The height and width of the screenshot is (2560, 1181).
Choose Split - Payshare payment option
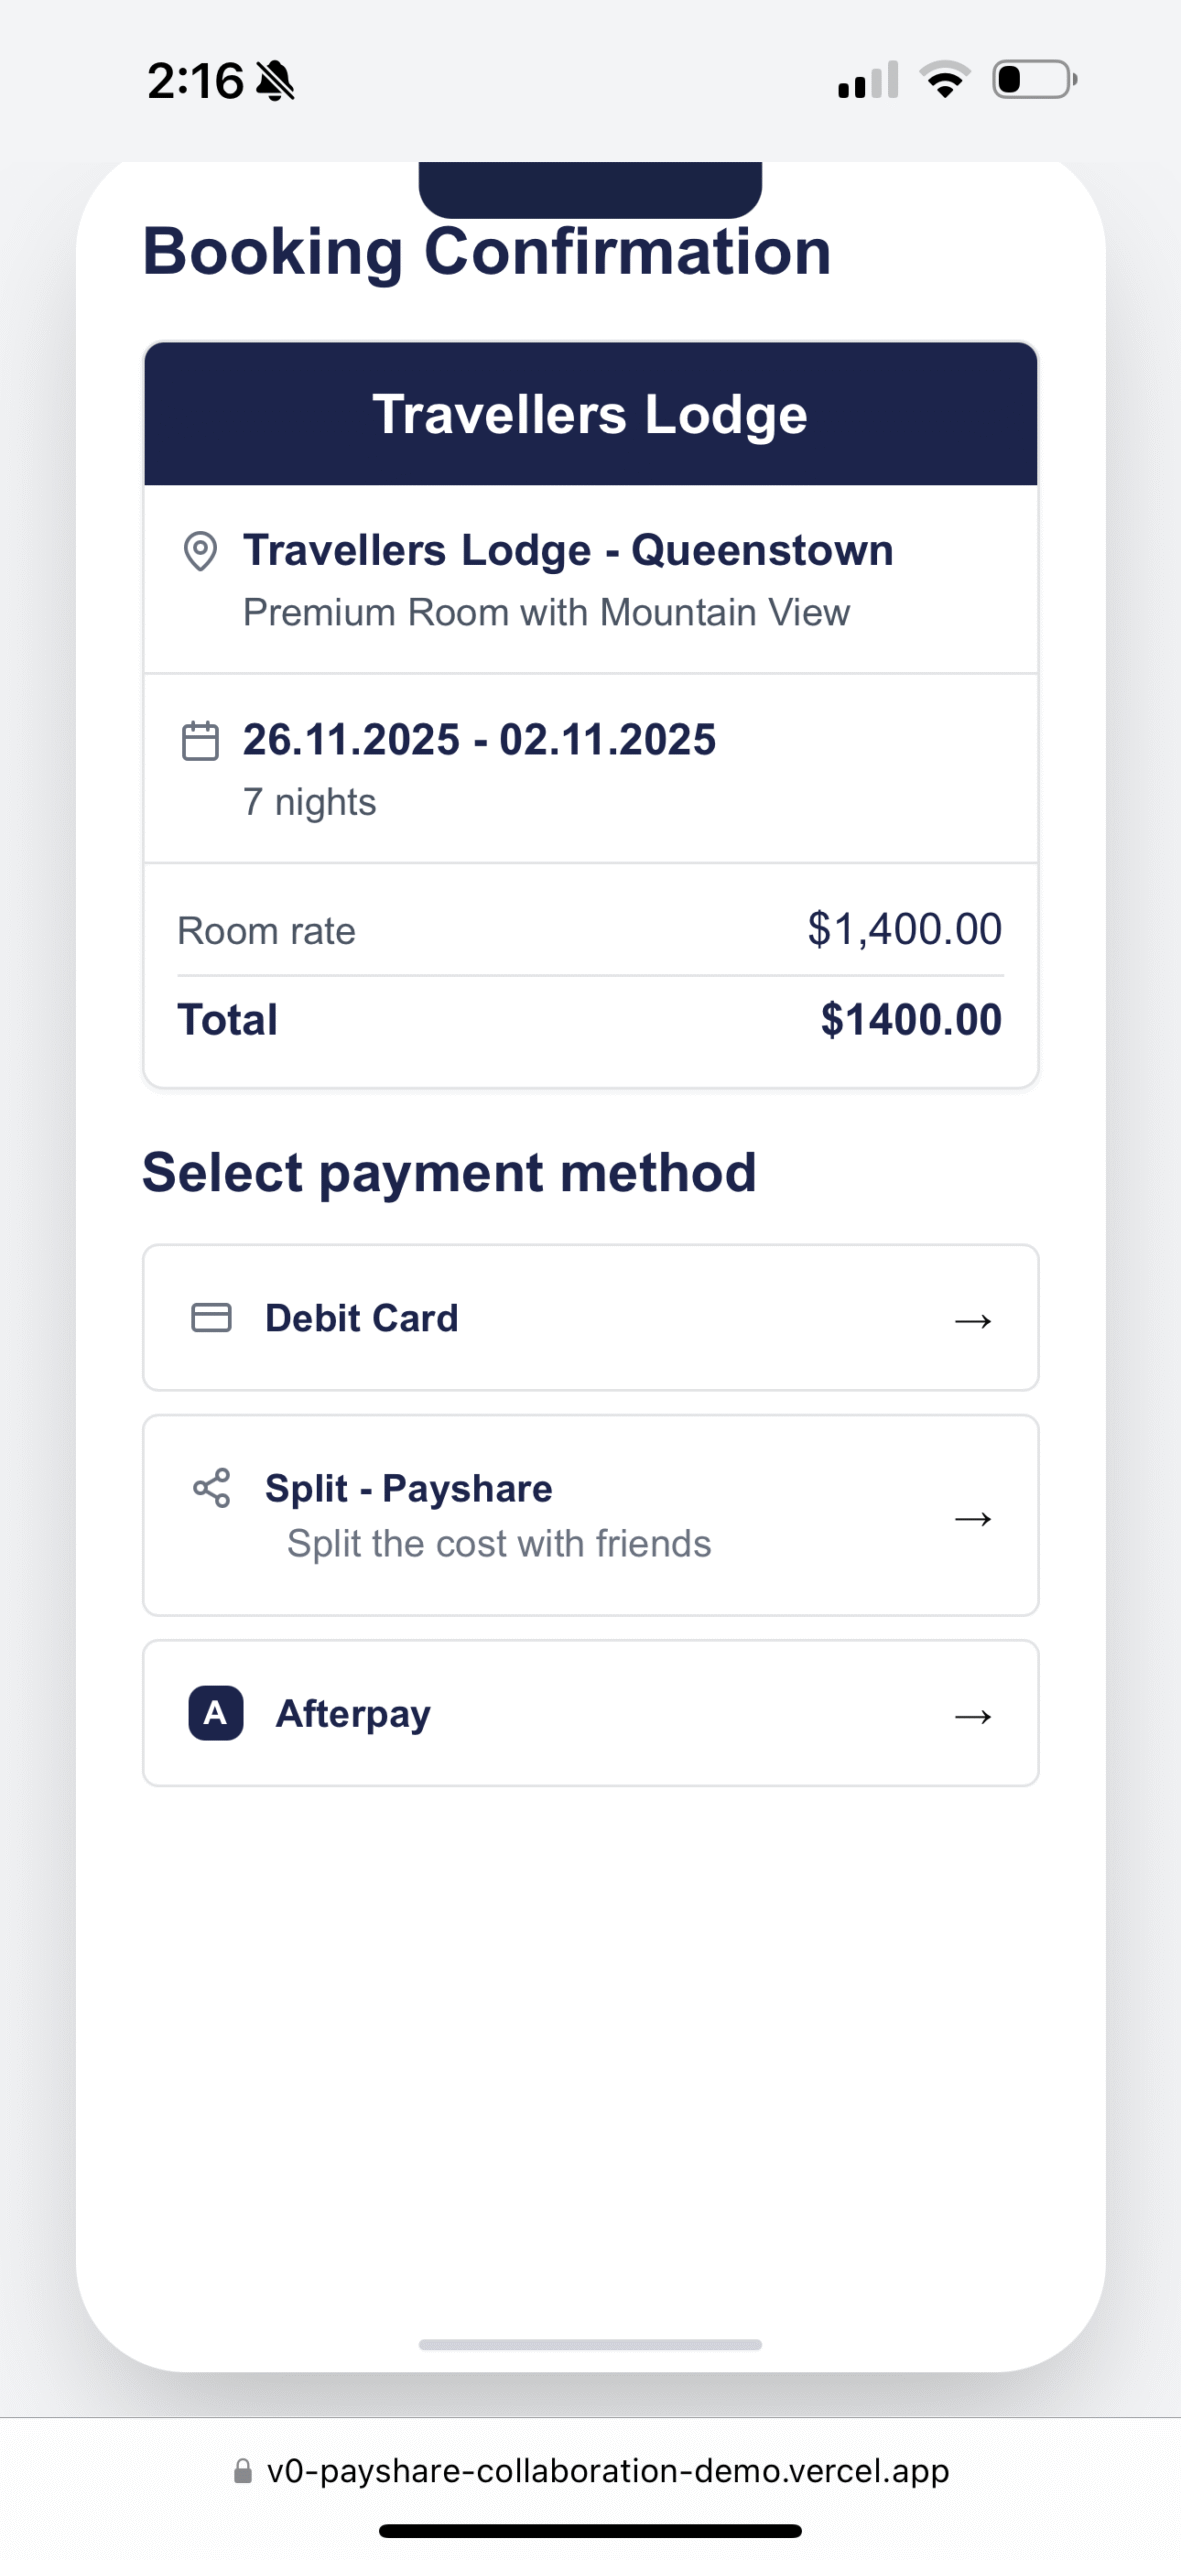(x=590, y=1514)
